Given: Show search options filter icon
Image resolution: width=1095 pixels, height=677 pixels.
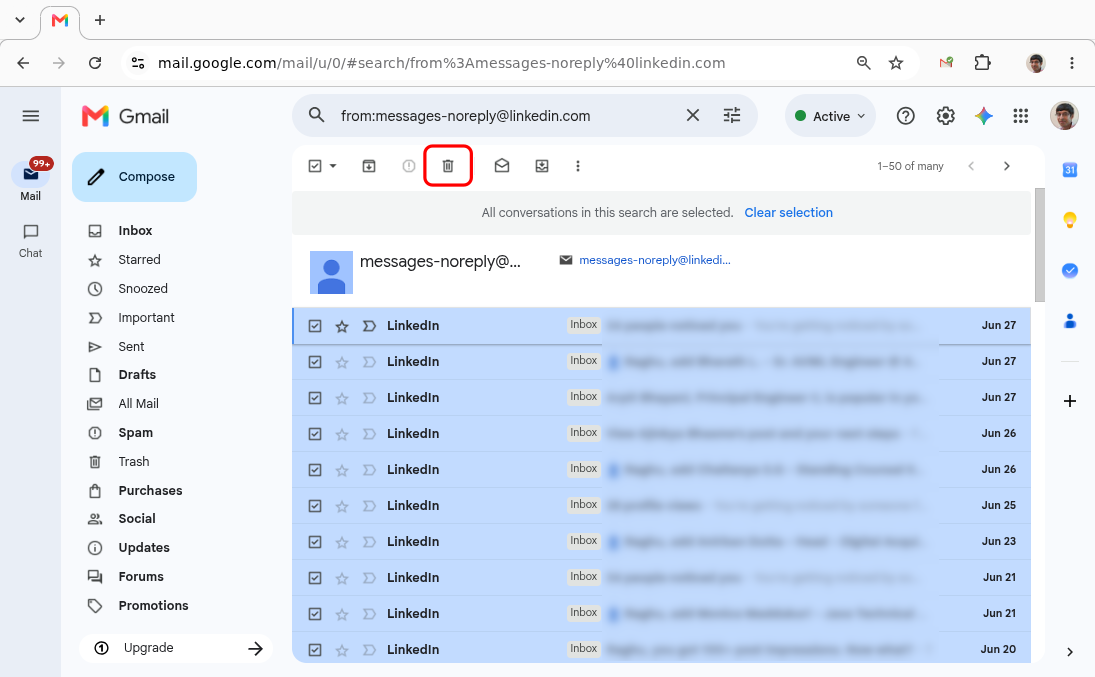Looking at the screenshot, I should [732, 115].
